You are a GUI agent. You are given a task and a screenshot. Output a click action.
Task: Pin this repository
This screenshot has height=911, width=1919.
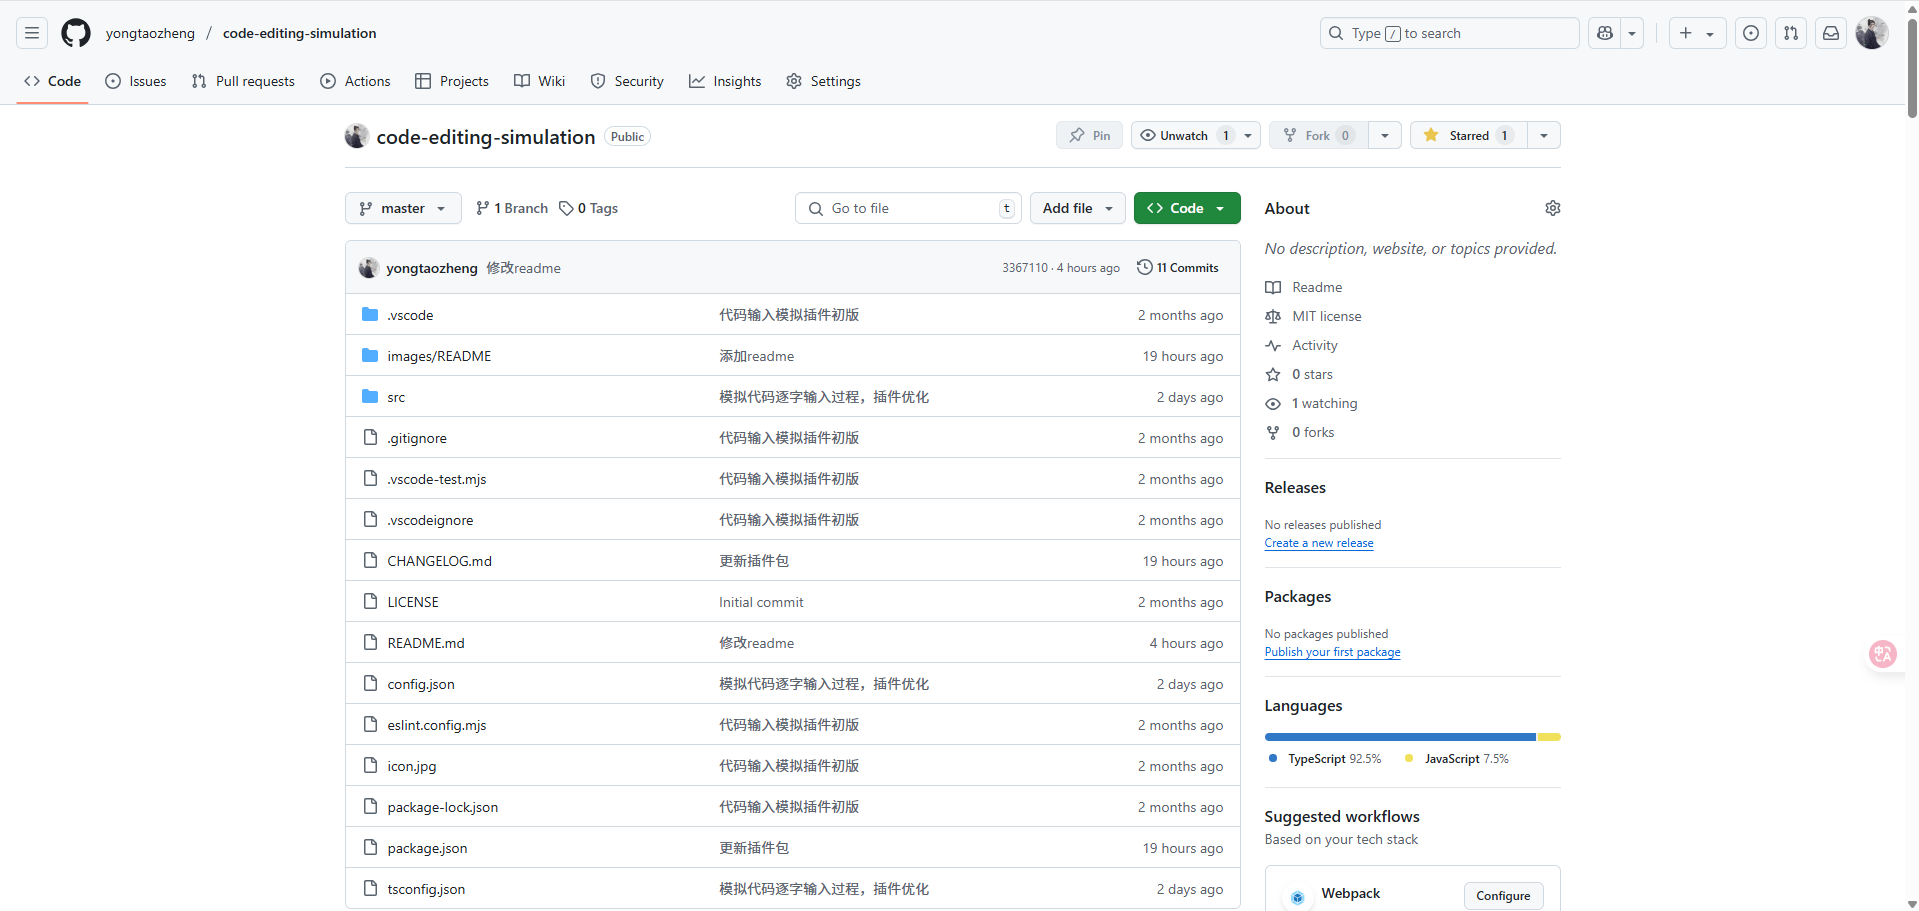click(x=1090, y=135)
